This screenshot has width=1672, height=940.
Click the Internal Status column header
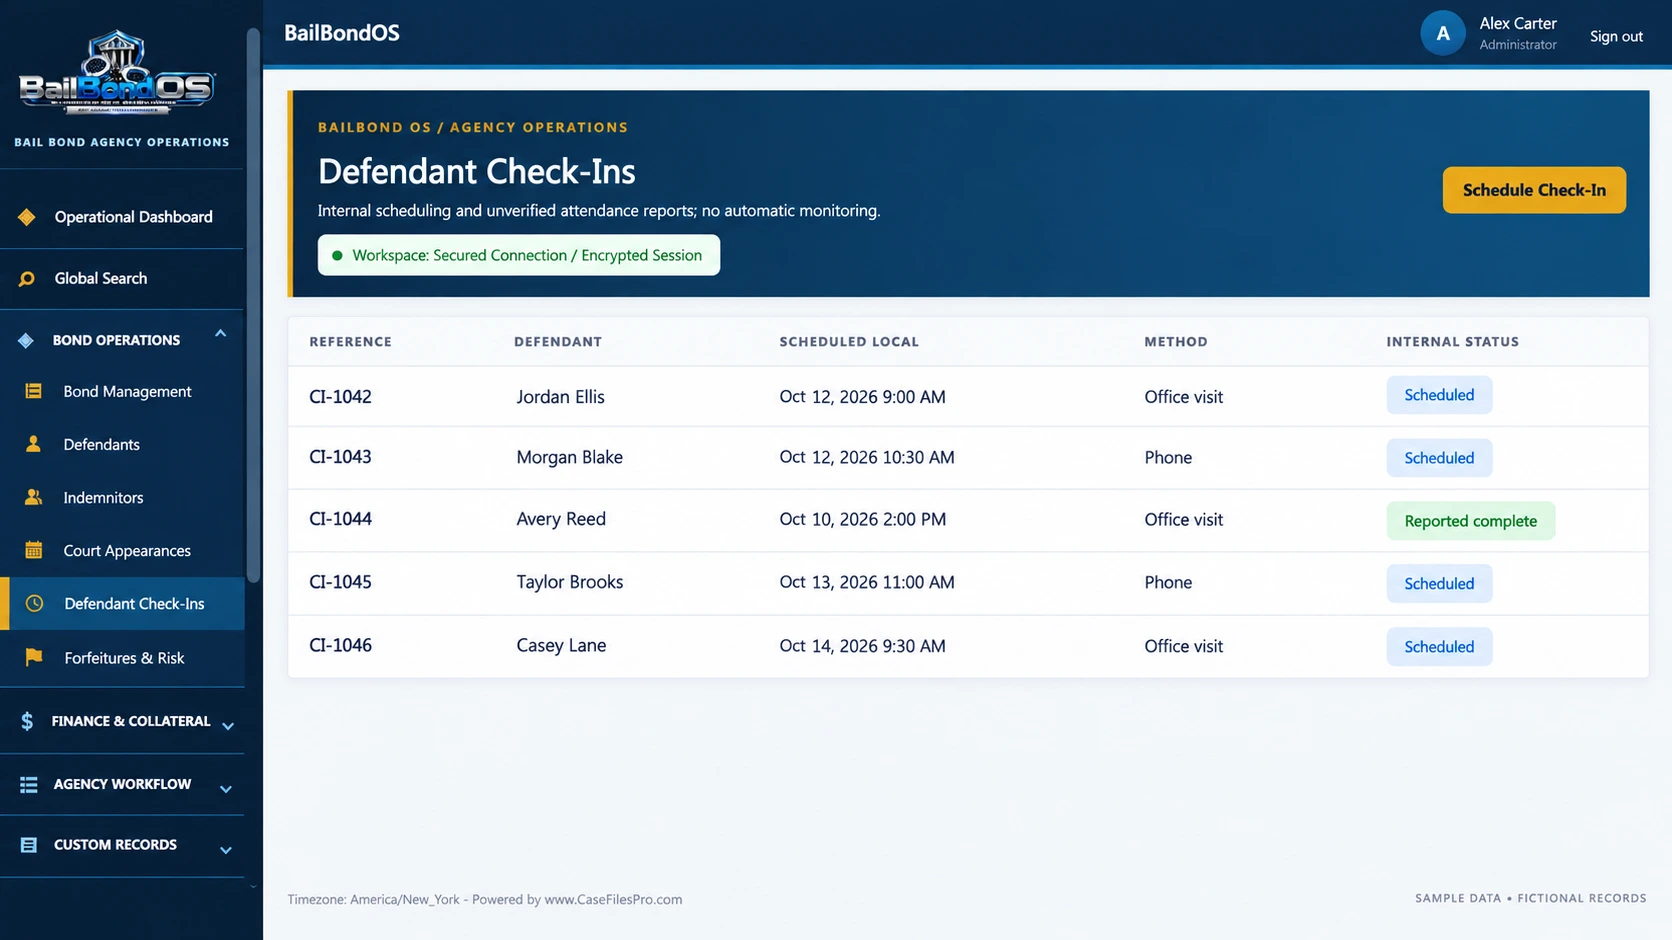click(1452, 342)
